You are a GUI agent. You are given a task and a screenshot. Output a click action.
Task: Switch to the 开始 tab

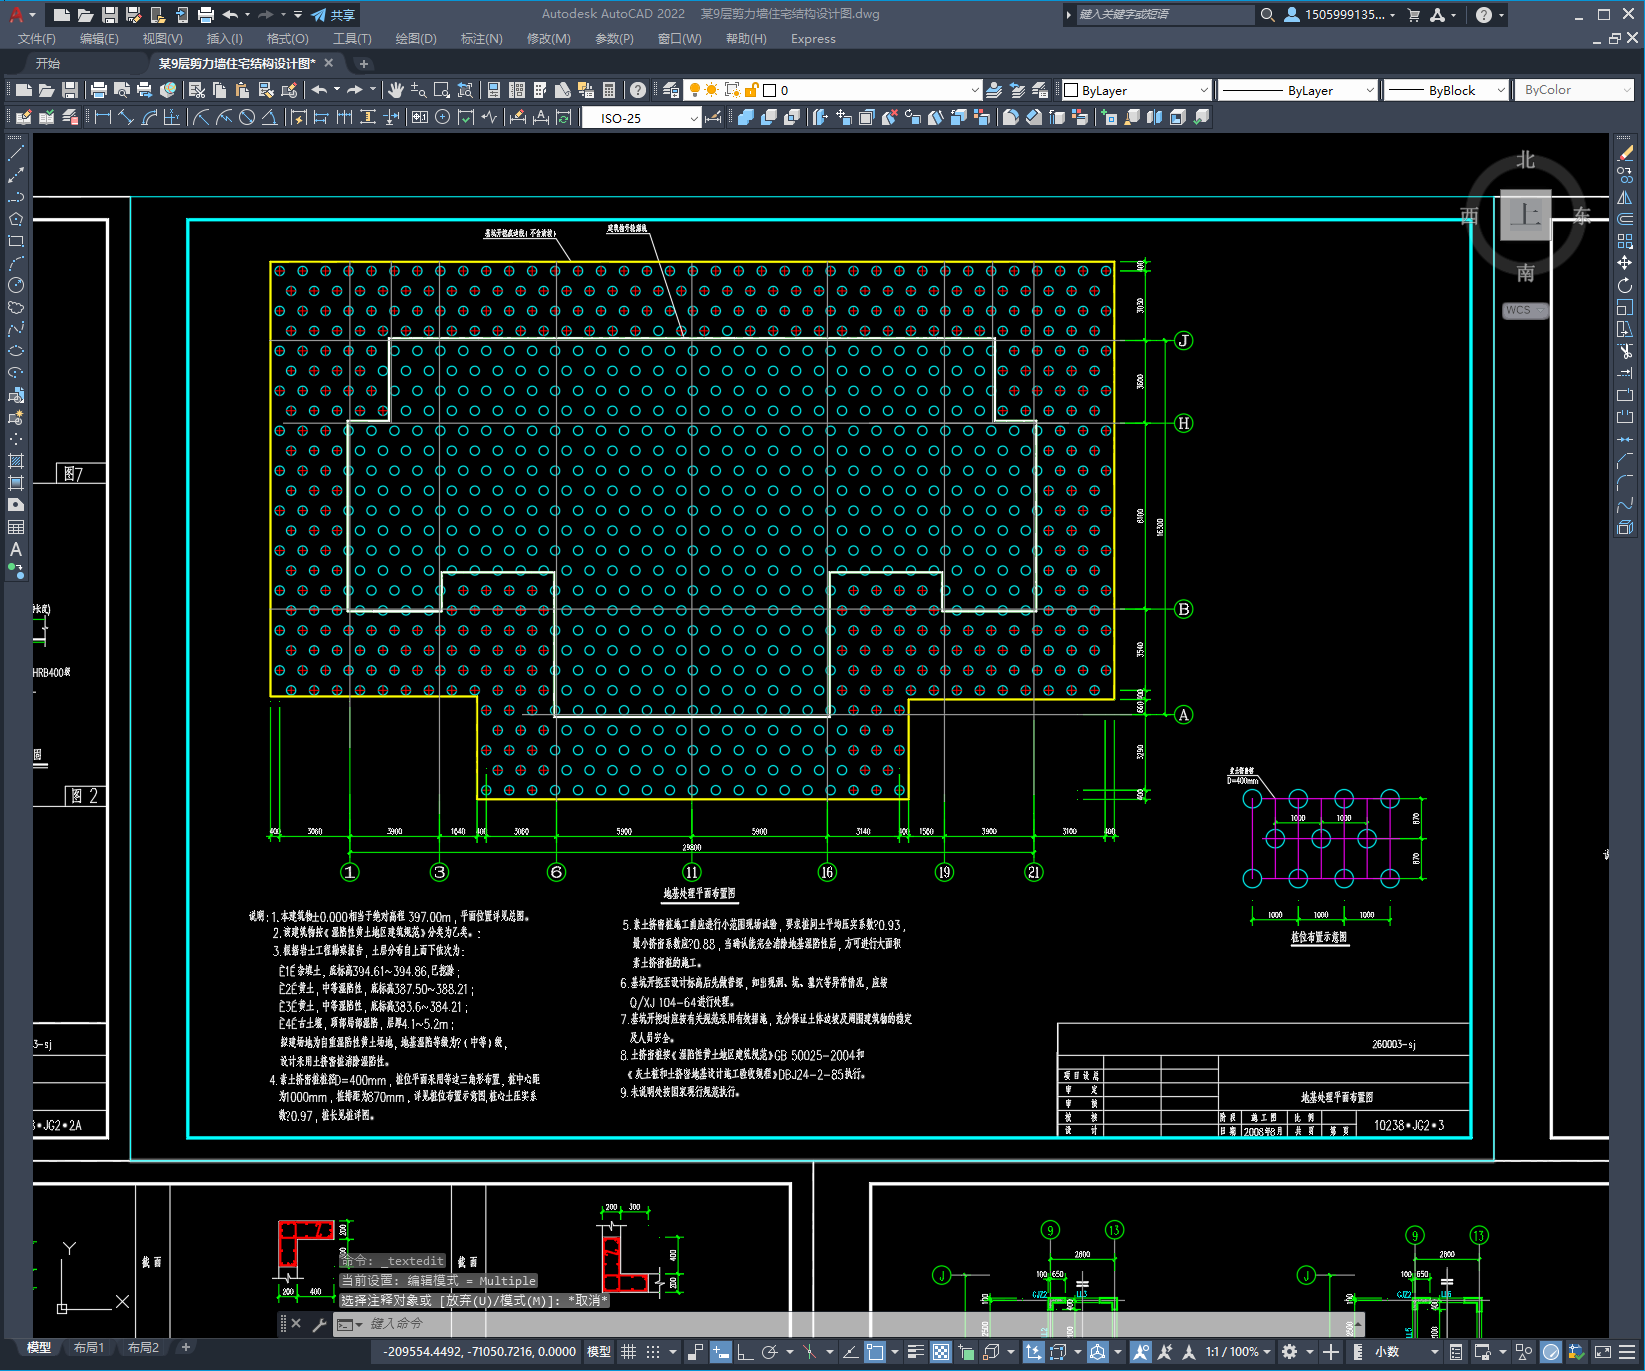click(48, 63)
